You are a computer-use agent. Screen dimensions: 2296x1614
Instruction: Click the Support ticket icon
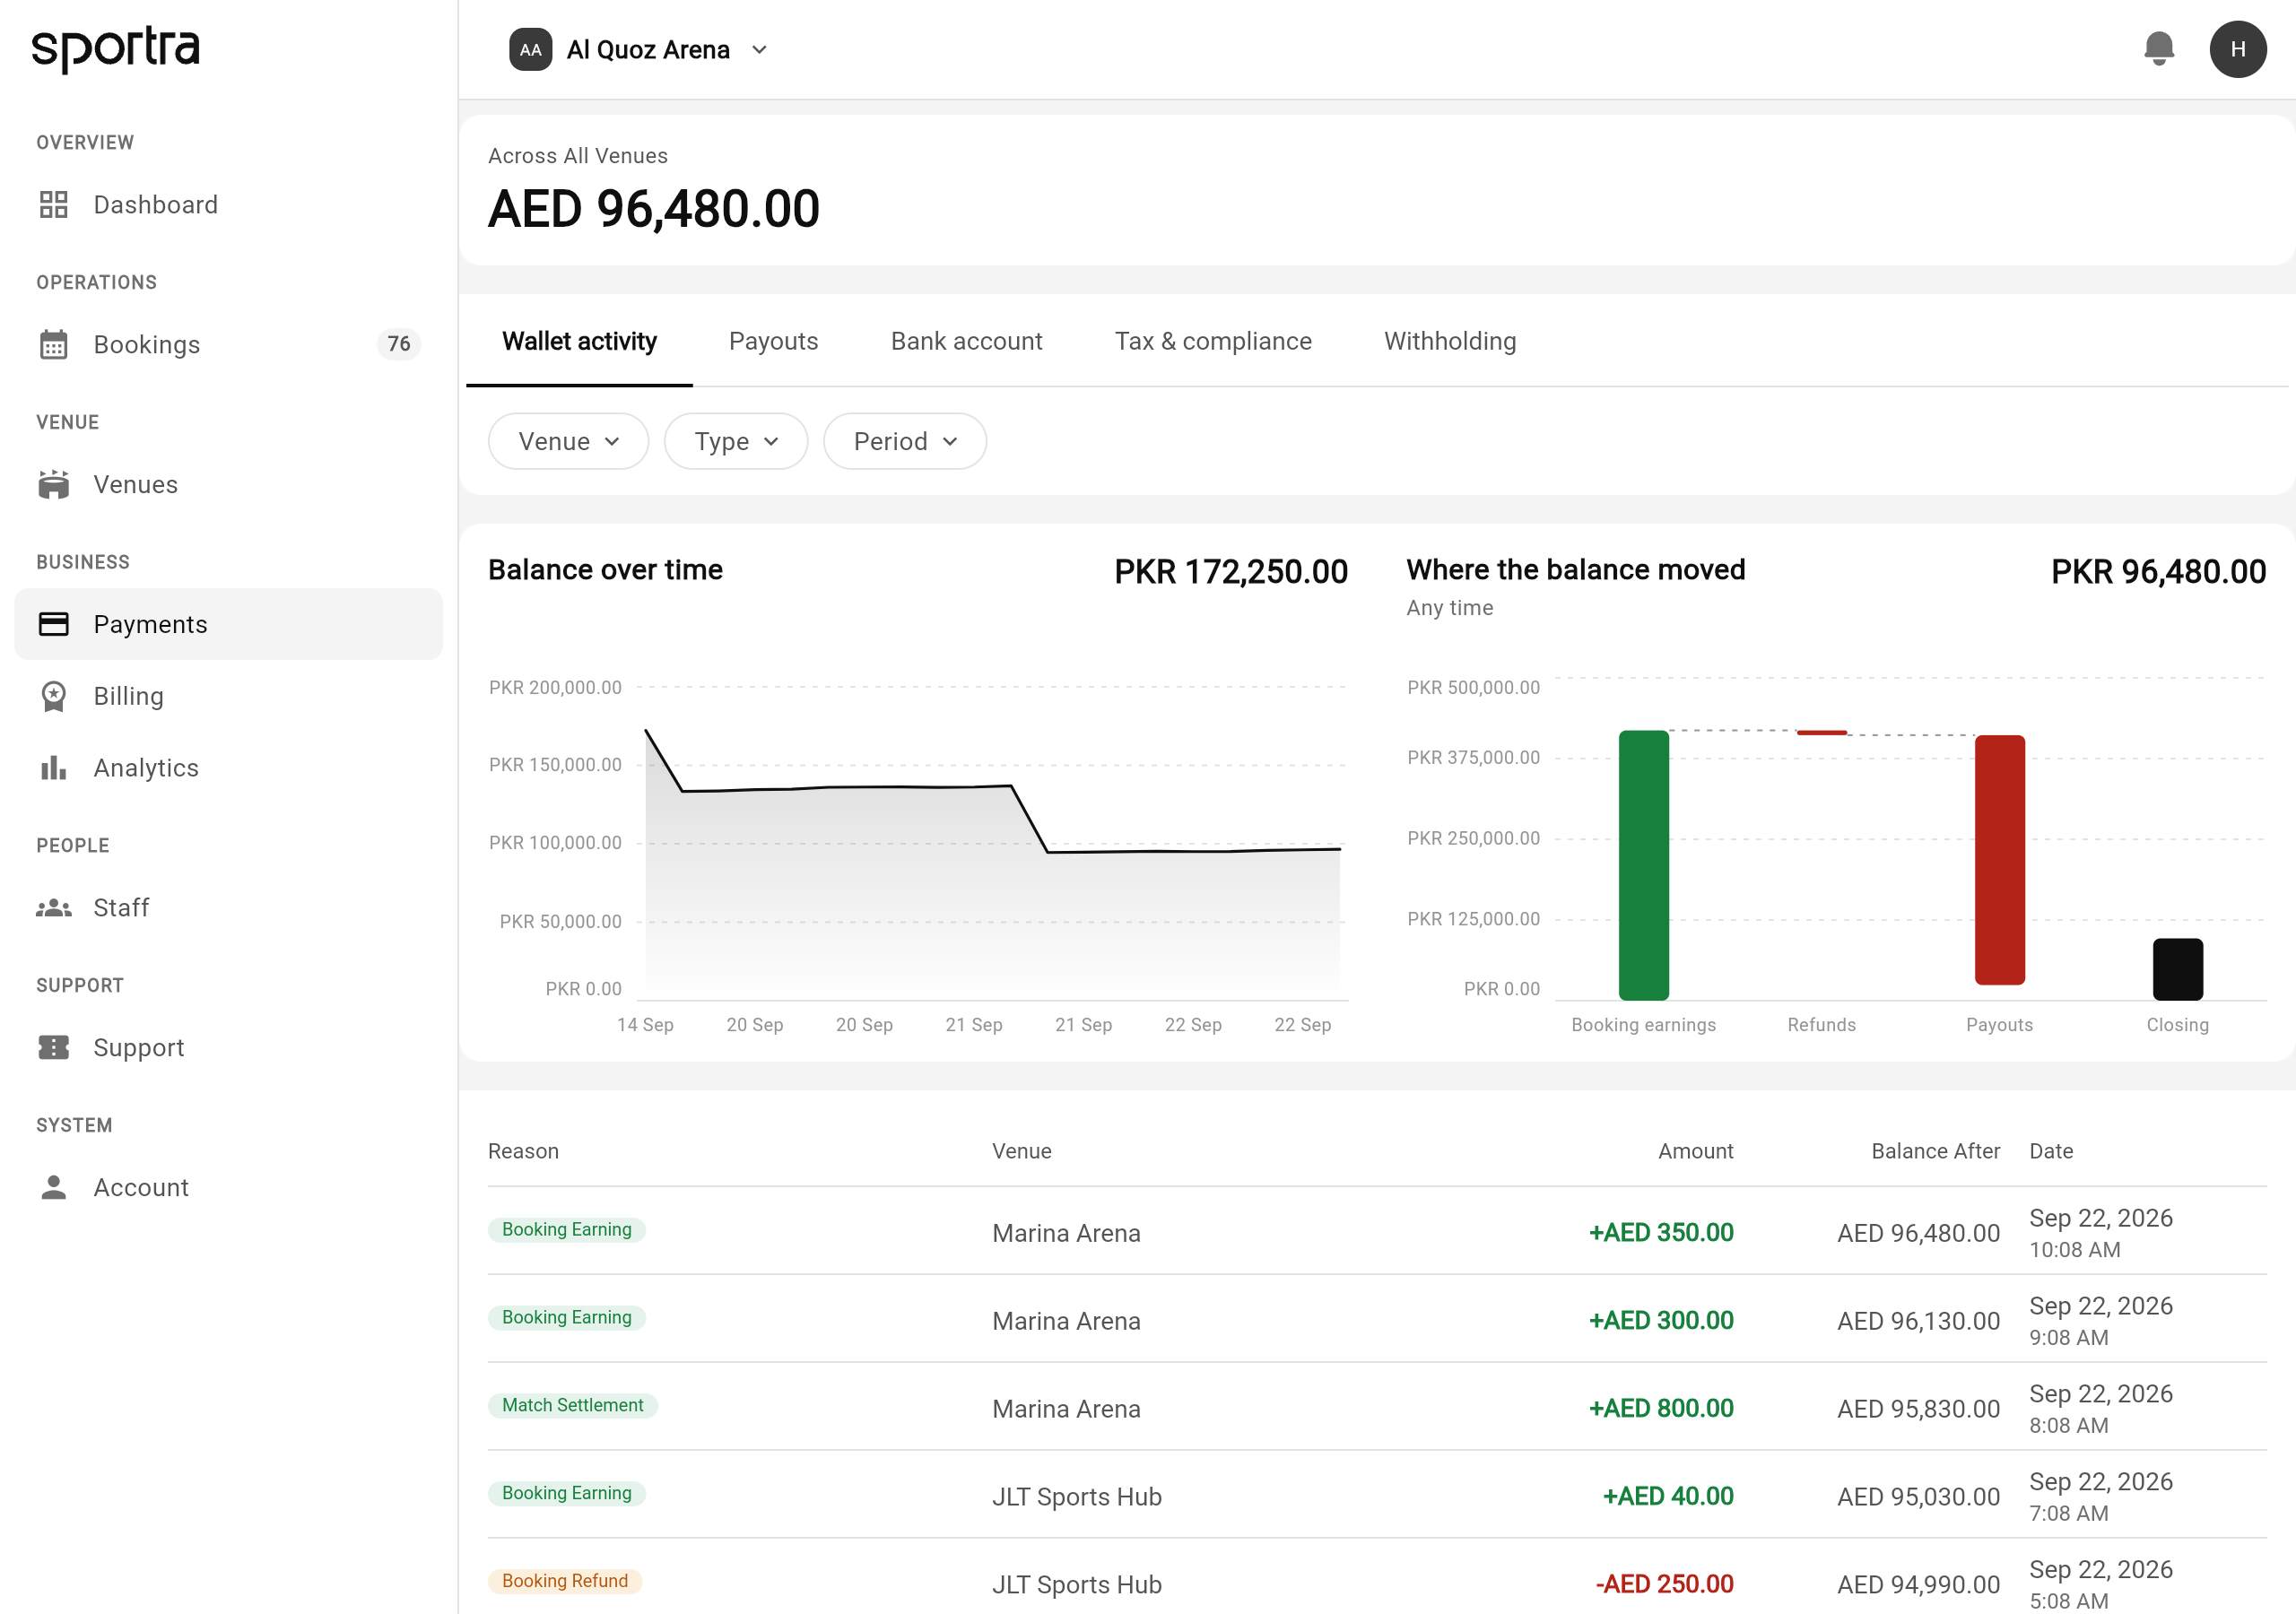[54, 1048]
